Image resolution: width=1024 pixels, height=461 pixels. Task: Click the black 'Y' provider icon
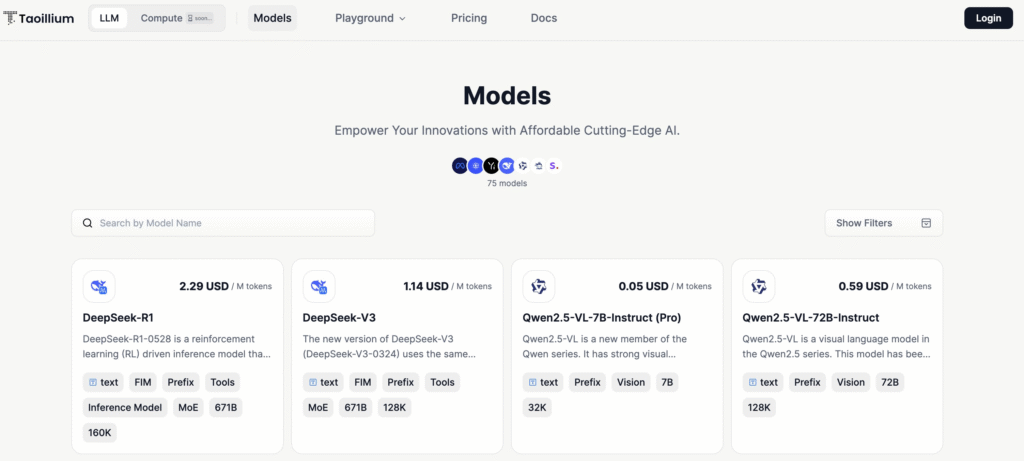[491, 166]
